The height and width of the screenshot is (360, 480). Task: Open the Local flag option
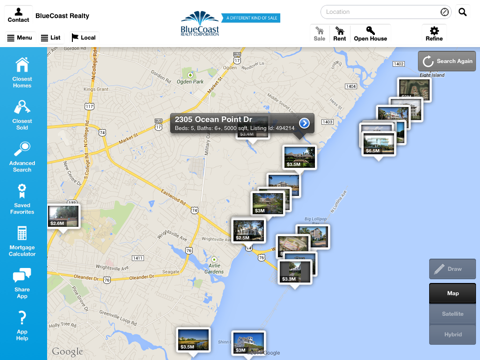[83, 38]
